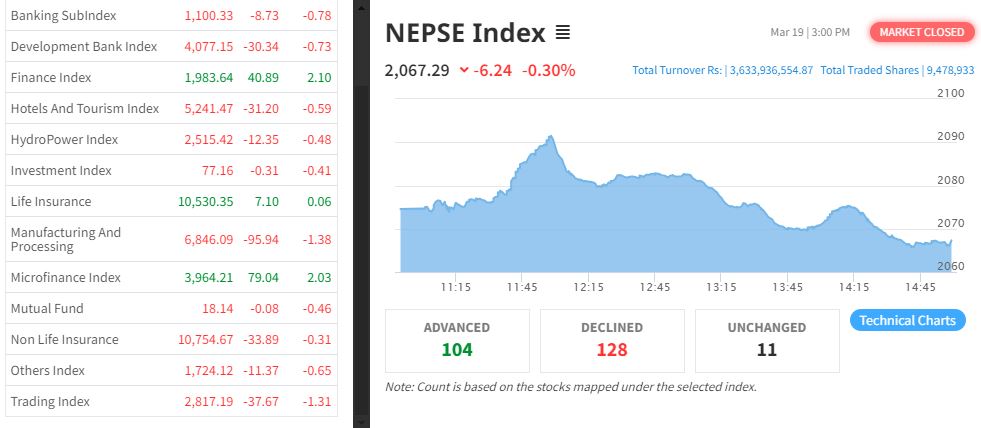Select the Finance Index entry
Image resolution: width=981 pixels, height=428 pixels.
coord(50,77)
